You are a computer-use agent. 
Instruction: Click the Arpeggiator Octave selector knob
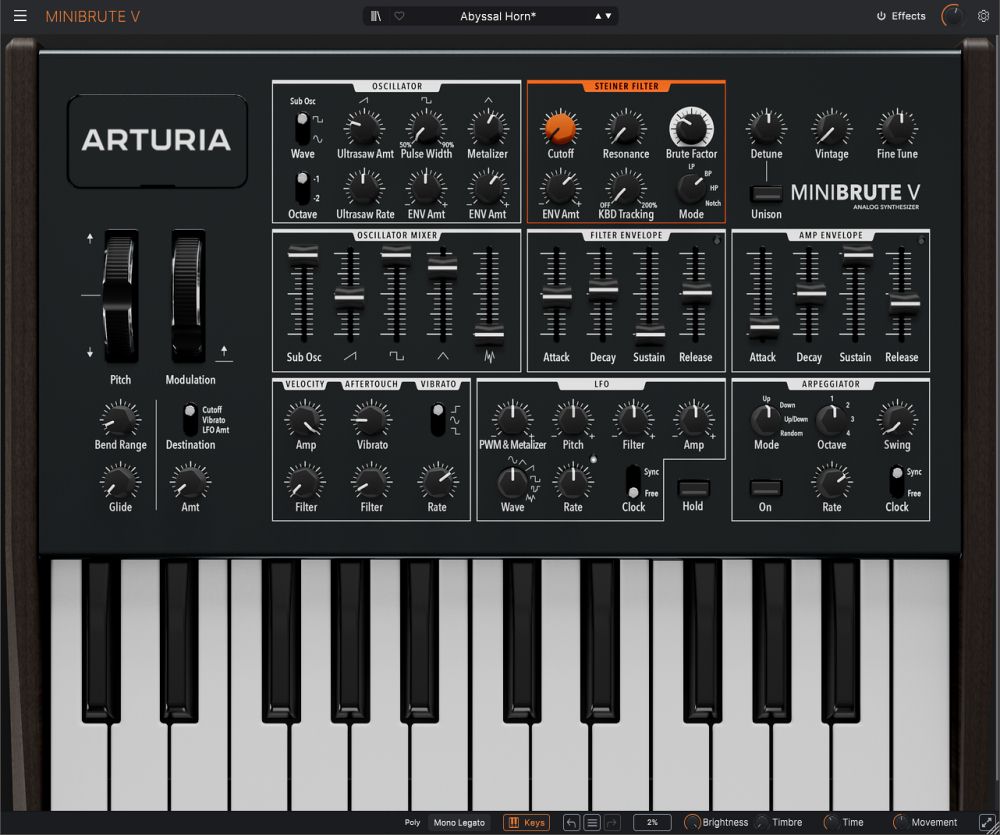tap(832, 419)
